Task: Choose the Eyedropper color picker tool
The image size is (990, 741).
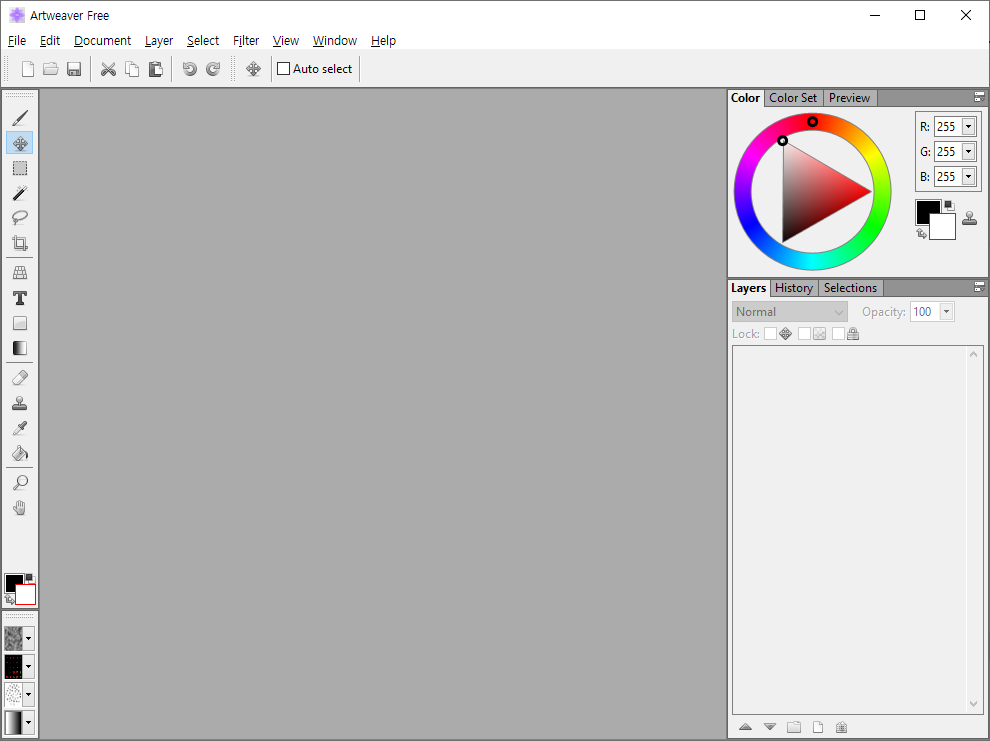Action: pyautogui.click(x=20, y=428)
